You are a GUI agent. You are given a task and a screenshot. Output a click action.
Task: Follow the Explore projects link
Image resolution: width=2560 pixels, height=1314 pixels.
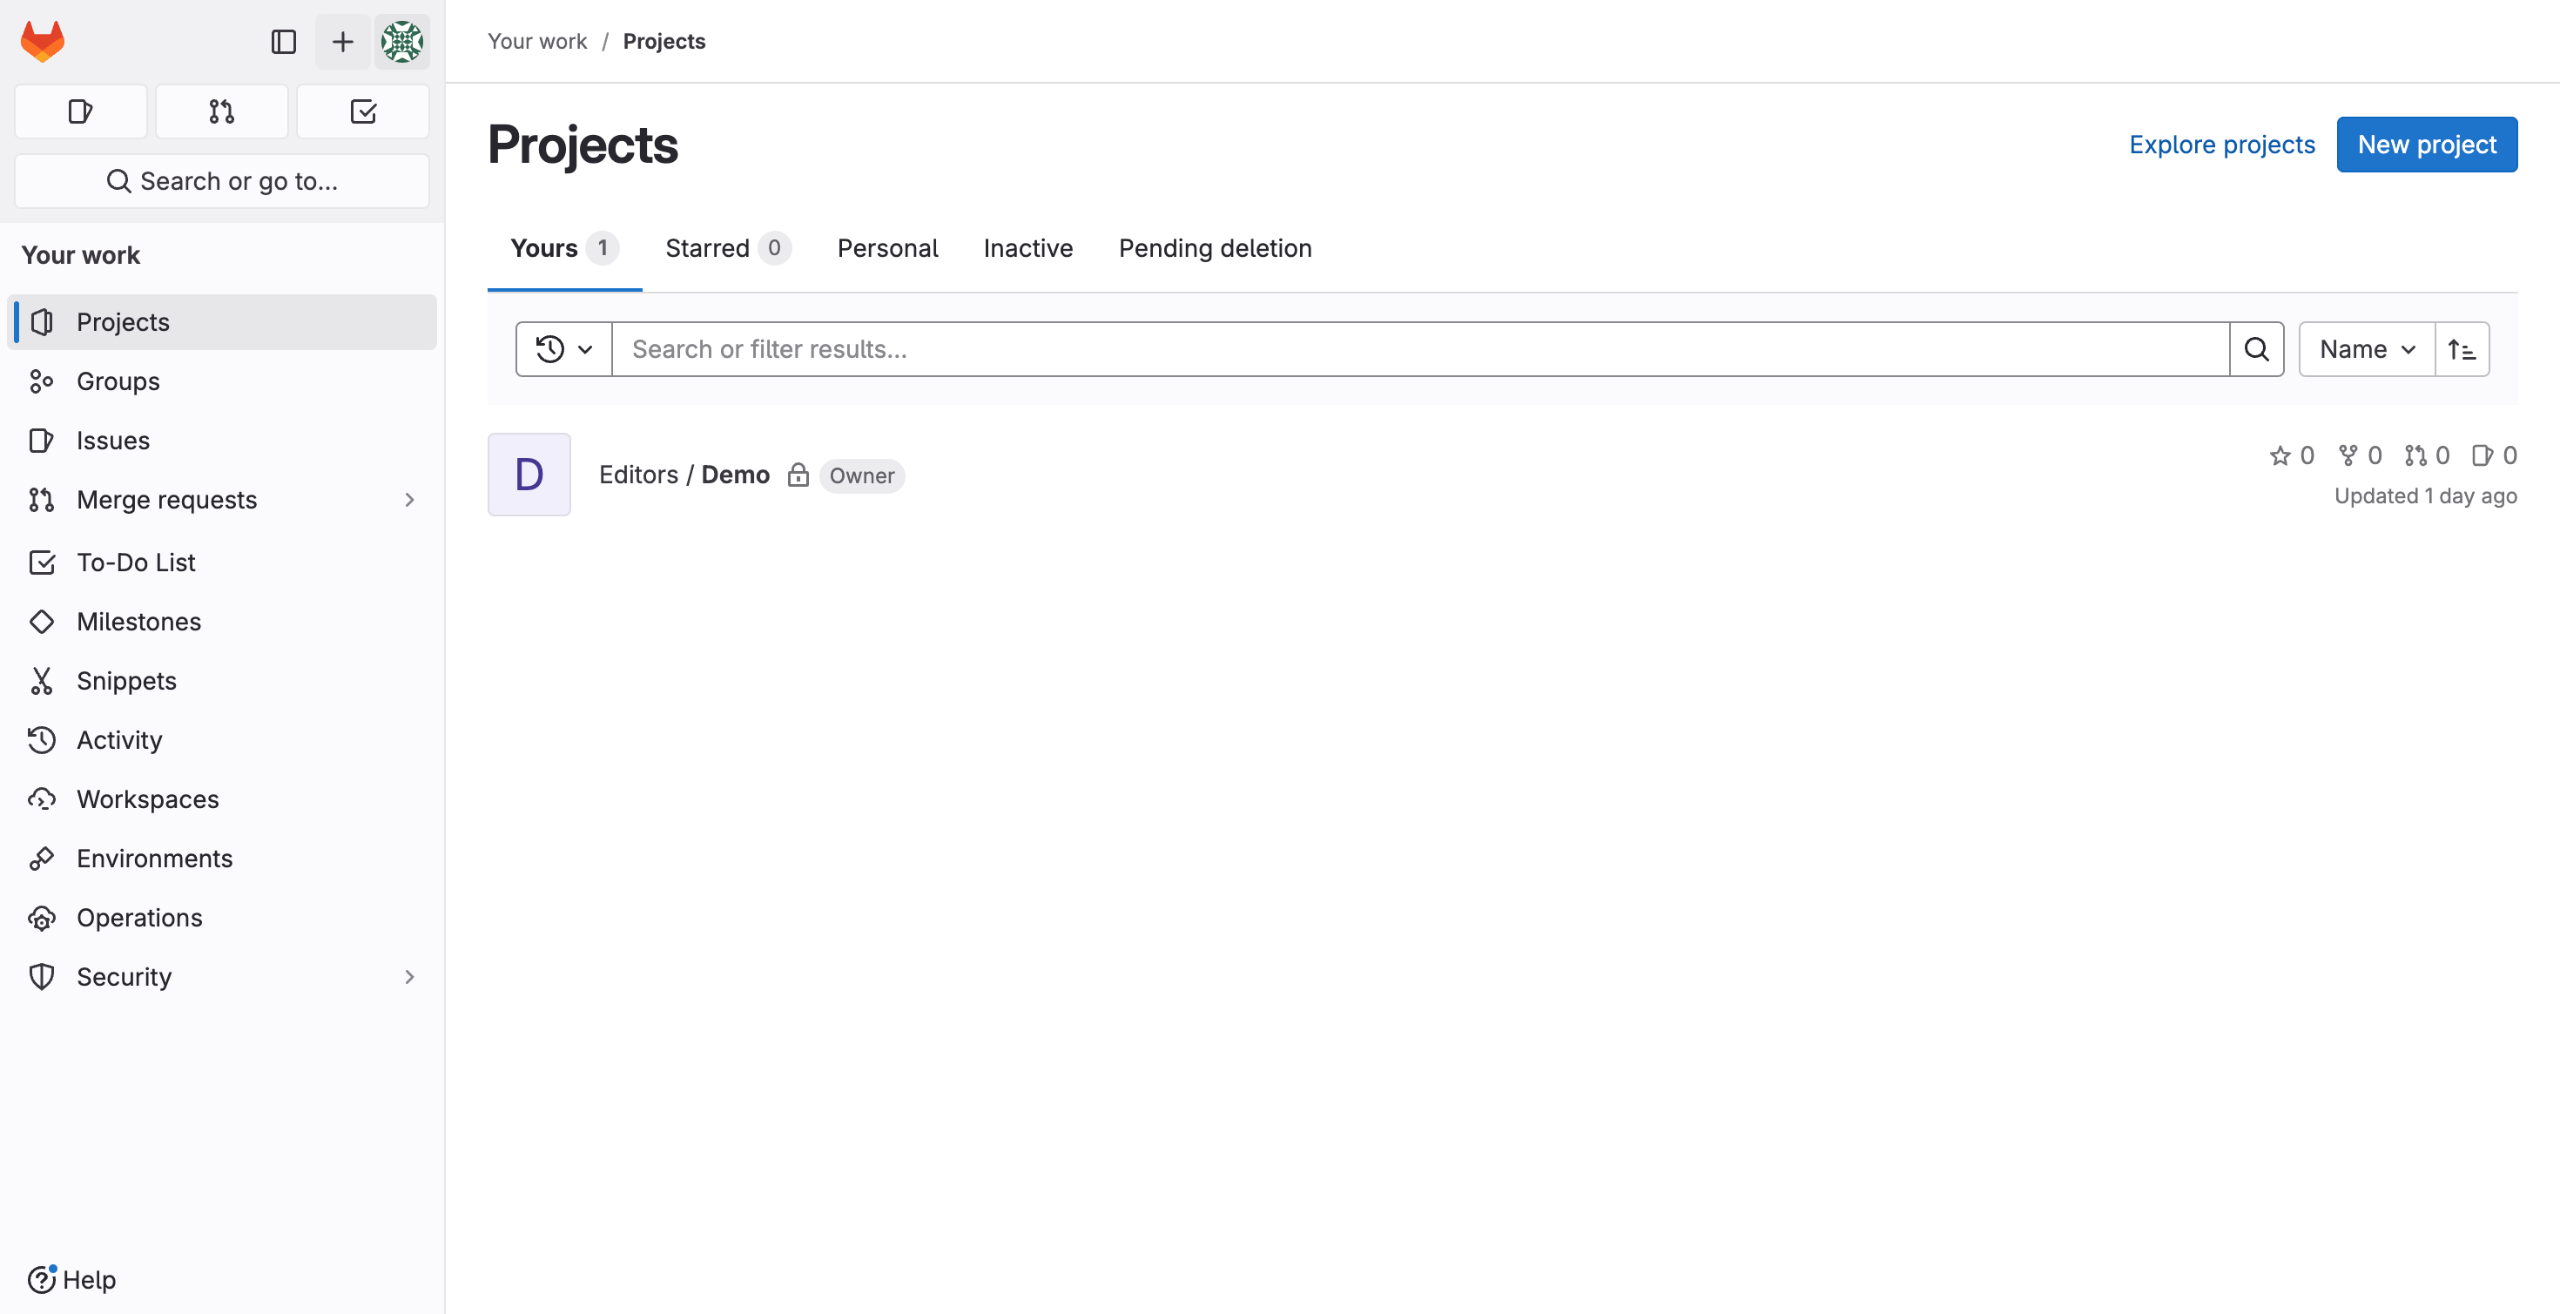click(x=2221, y=145)
